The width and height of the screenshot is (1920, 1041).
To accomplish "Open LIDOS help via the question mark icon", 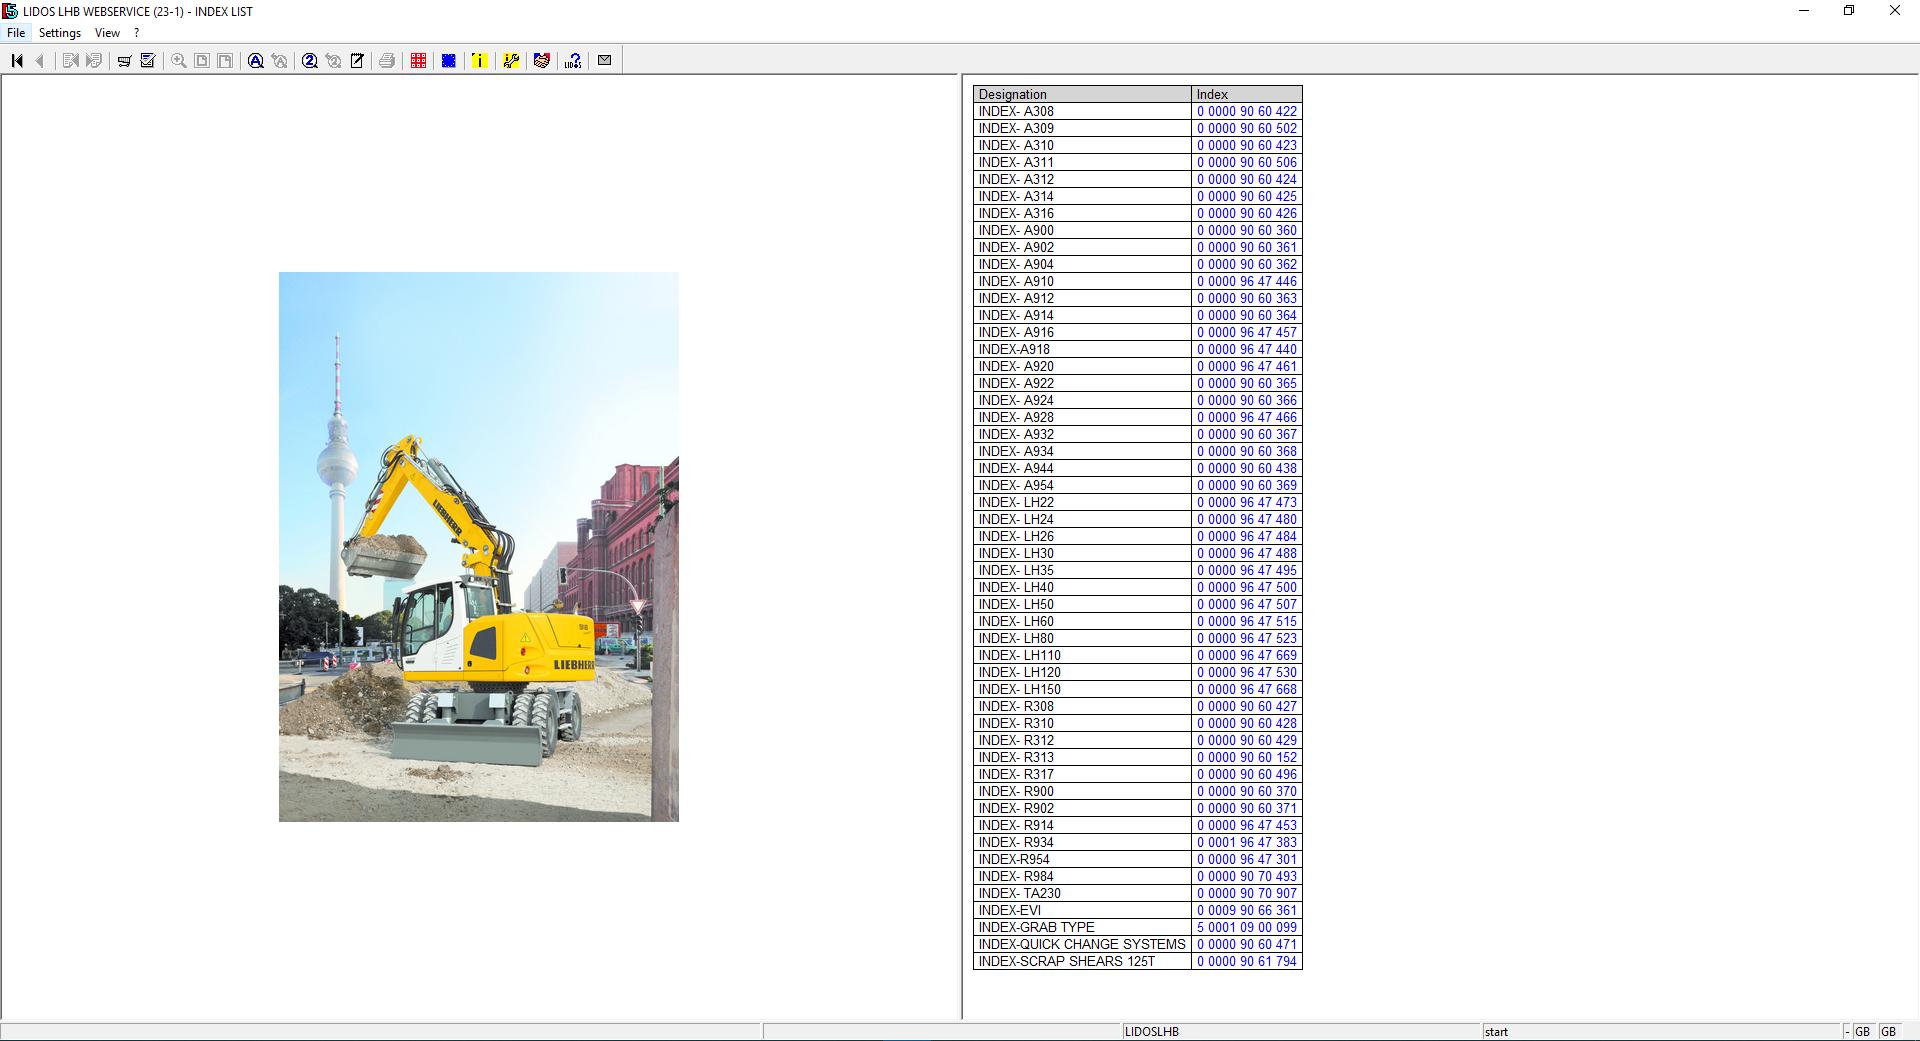I will [572, 60].
